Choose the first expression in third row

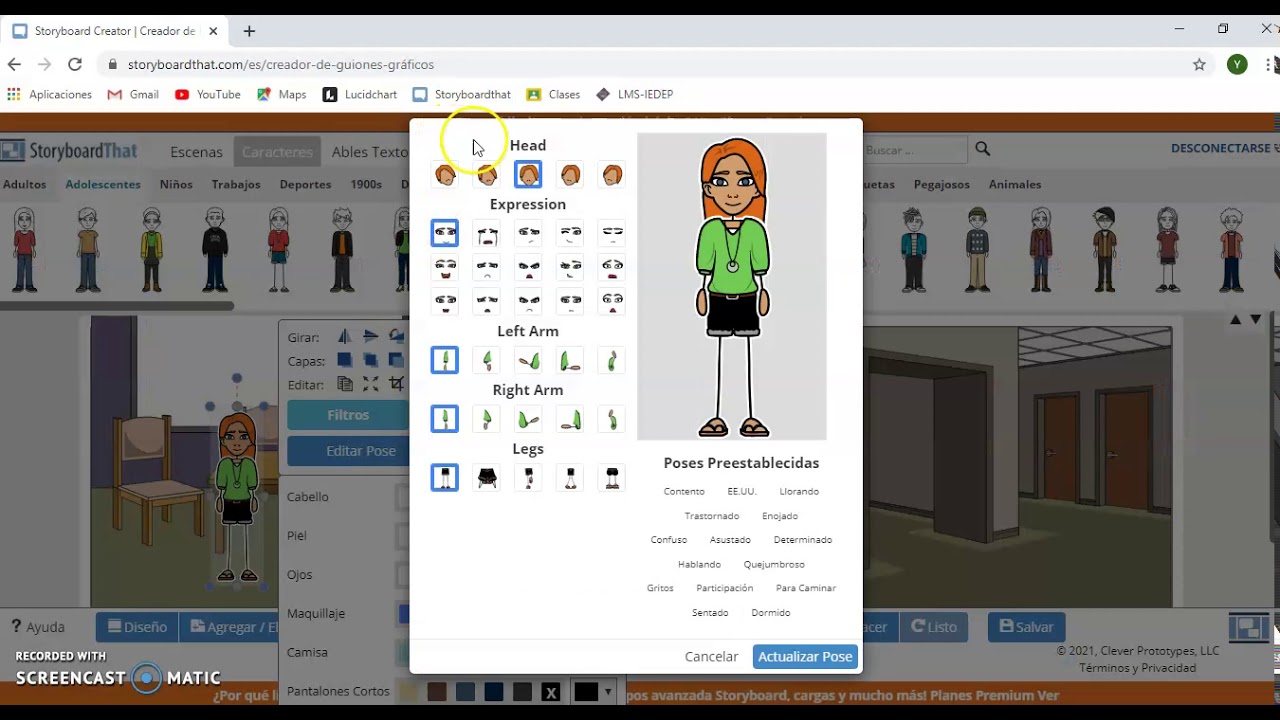point(445,301)
